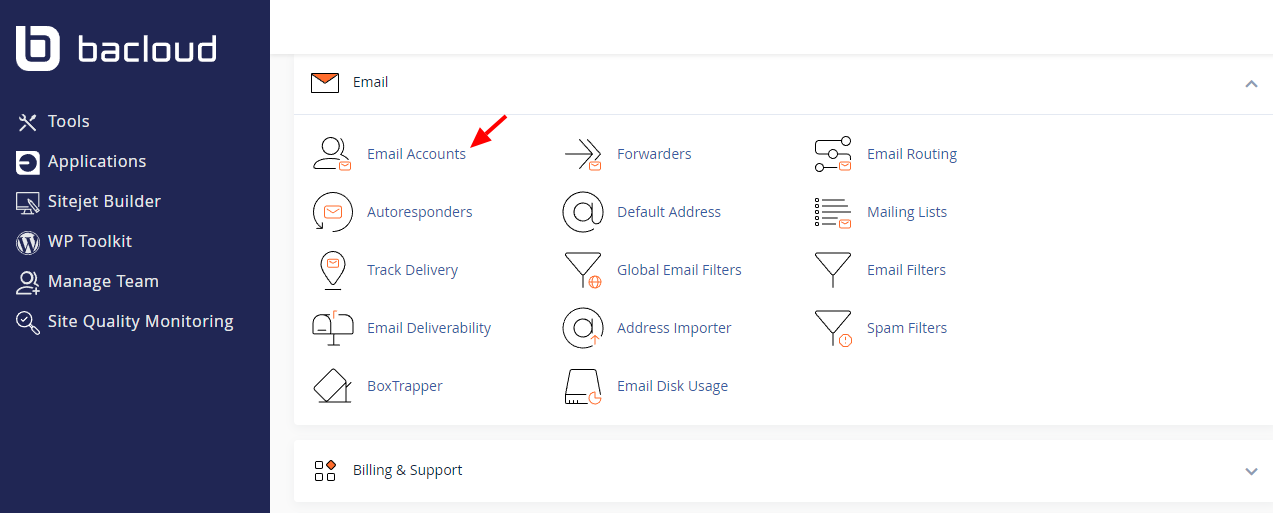This screenshot has width=1273, height=513.
Task: Open the Mailing Lists icon
Action: point(833,212)
